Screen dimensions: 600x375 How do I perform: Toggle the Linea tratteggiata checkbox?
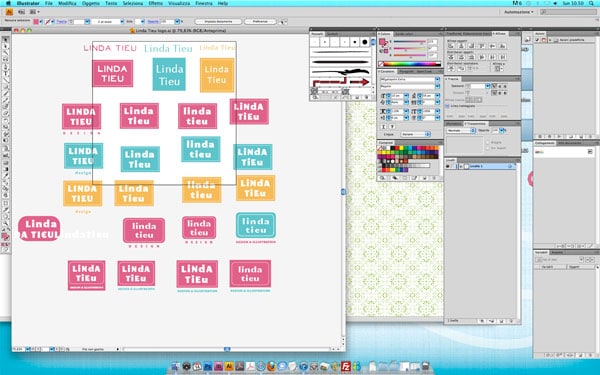[x=448, y=106]
